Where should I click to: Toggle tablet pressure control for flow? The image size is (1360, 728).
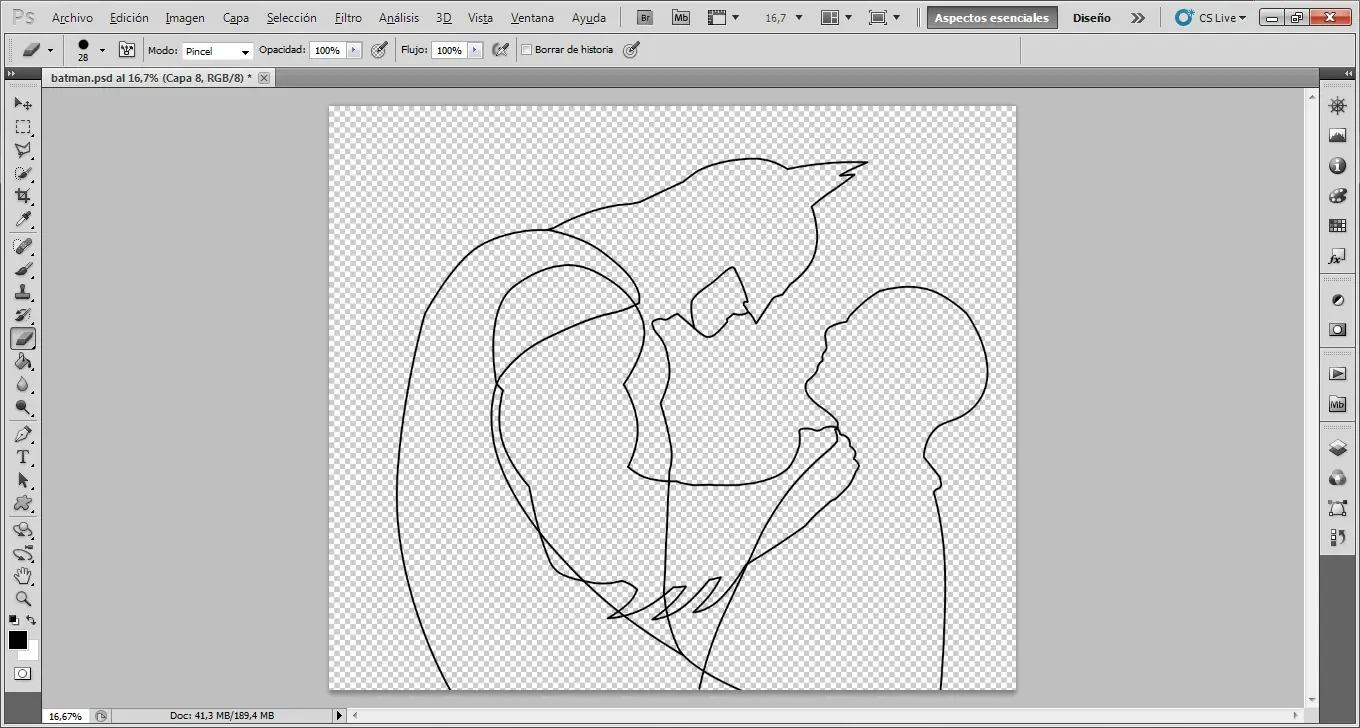point(500,50)
